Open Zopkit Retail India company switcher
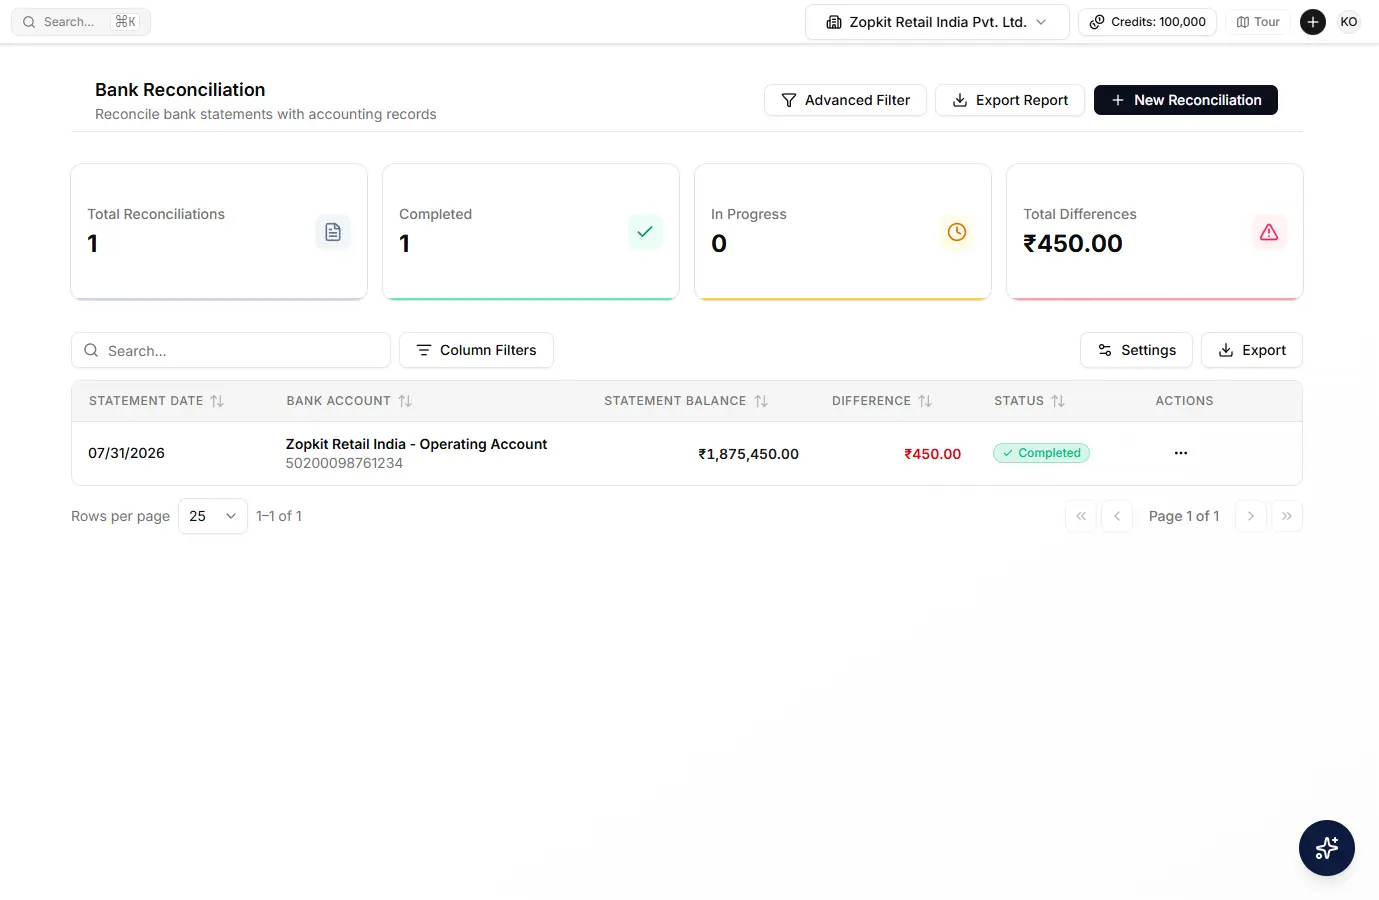Image resolution: width=1379 pixels, height=900 pixels. coord(937,22)
